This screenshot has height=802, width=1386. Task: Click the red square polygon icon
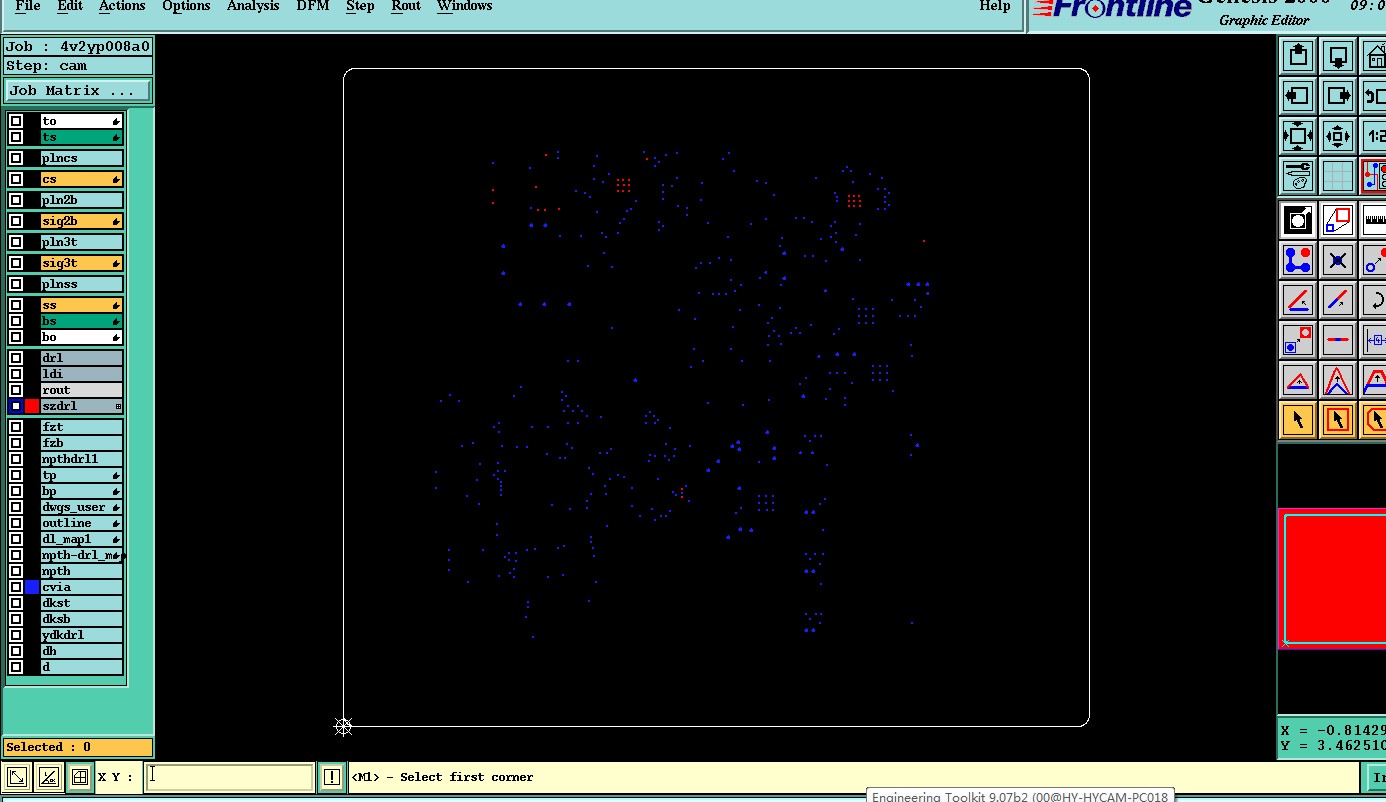[x=1338, y=219]
